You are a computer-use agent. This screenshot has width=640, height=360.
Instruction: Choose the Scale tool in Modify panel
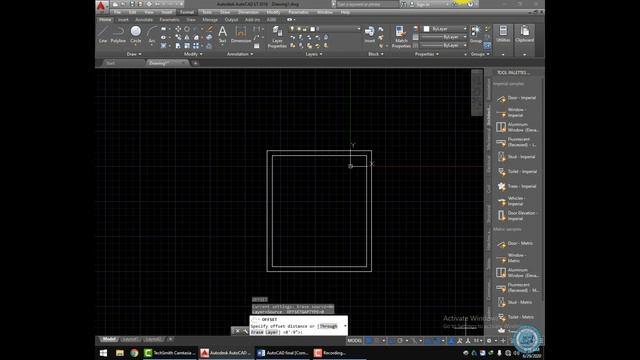pos(187,46)
